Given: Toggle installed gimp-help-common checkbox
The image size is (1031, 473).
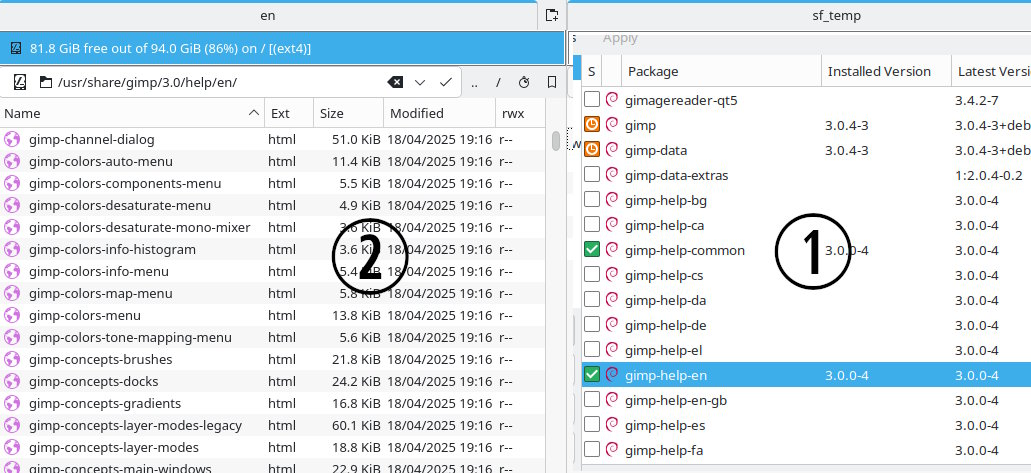Looking at the screenshot, I should tap(592, 250).
